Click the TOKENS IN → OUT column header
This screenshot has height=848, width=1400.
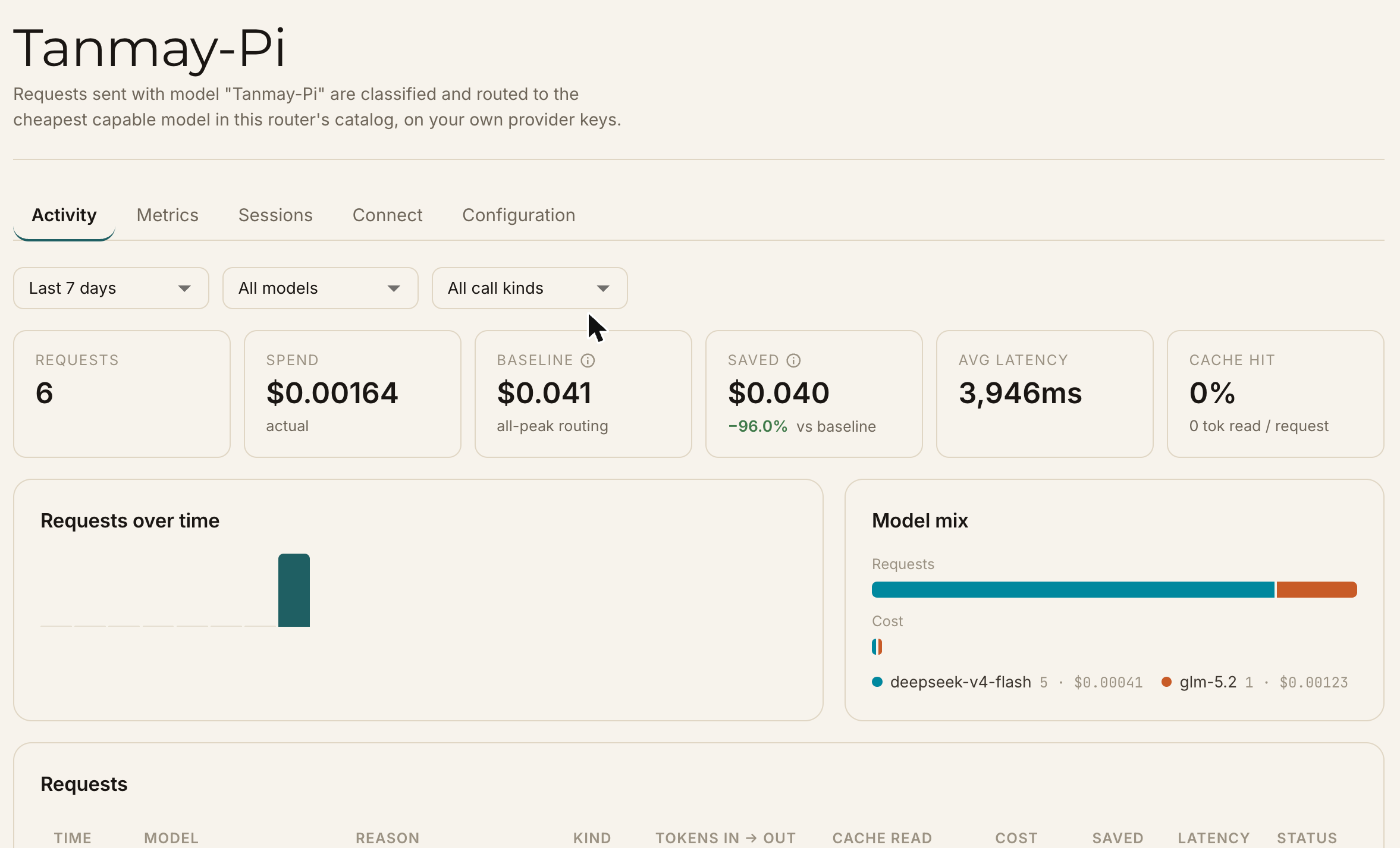point(725,838)
